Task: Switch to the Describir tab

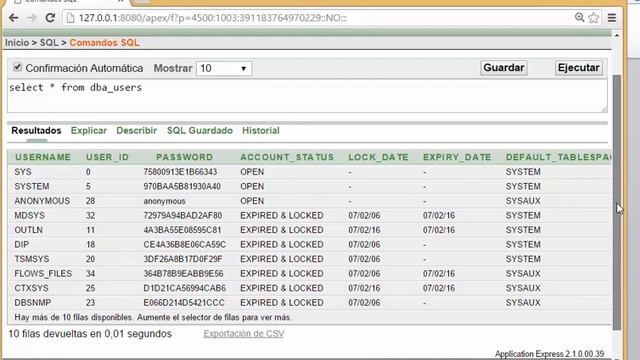Action: click(x=136, y=131)
